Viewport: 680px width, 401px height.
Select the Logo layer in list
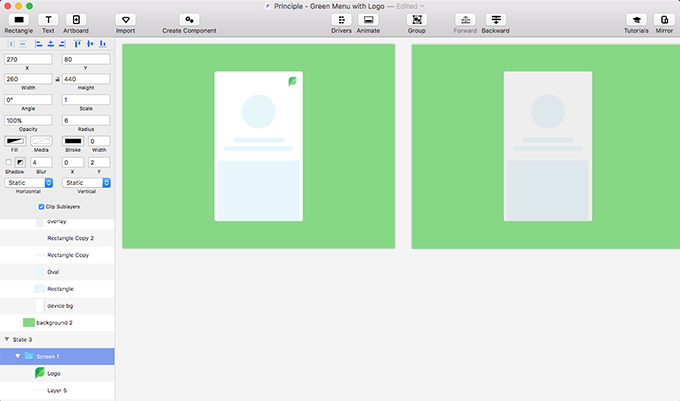point(53,372)
